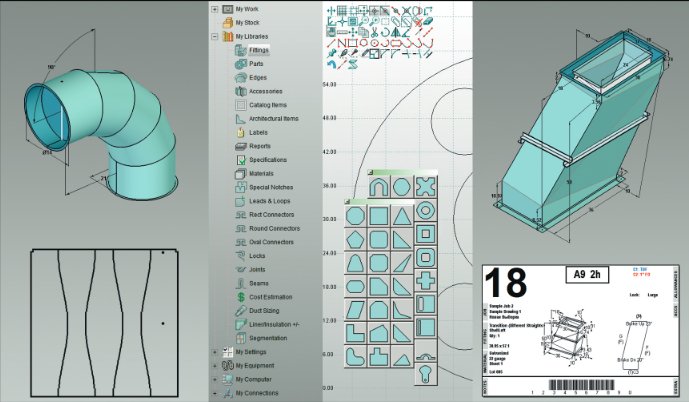The image size is (689, 402).
Task: Select the plus-shaped pattern icon
Action: 427,282
